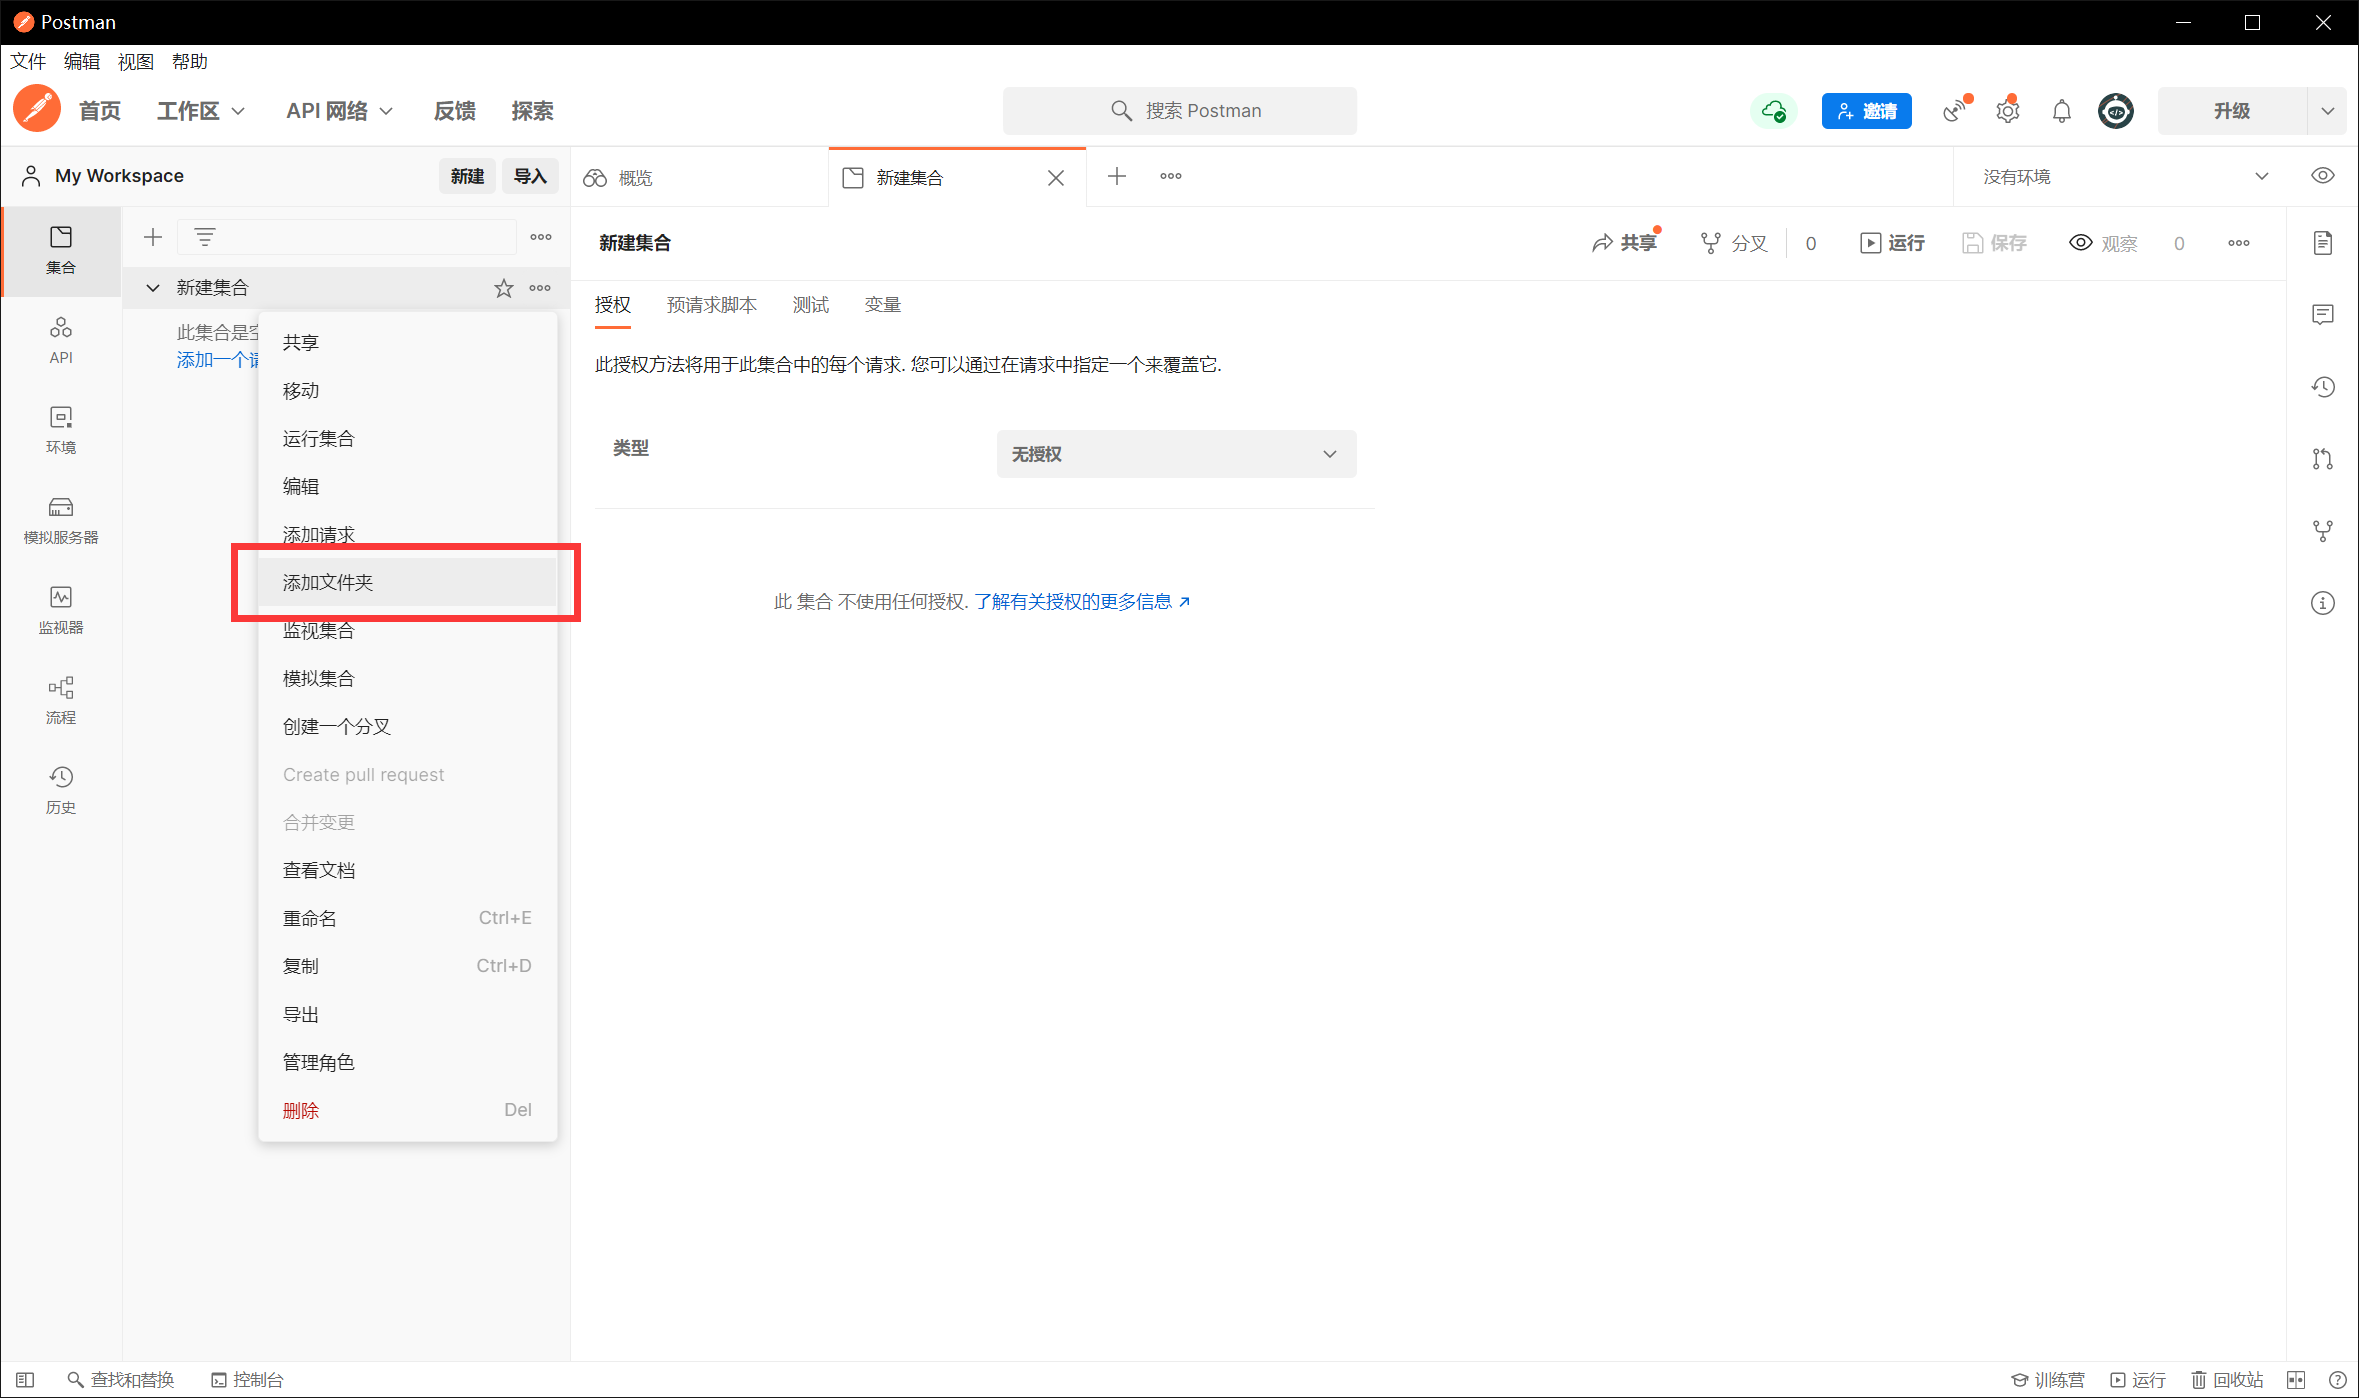Viewport: 2359px width, 1398px height.
Task: Click the 导入 import button
Action: (529, 176)
